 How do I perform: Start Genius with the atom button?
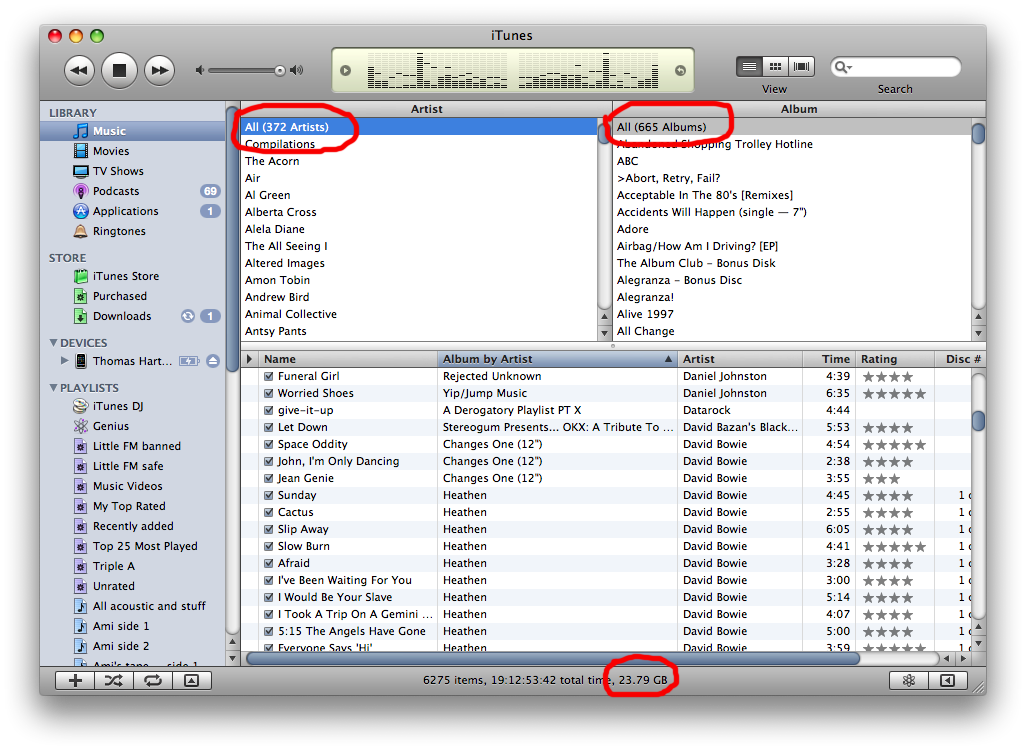(909, 681)
